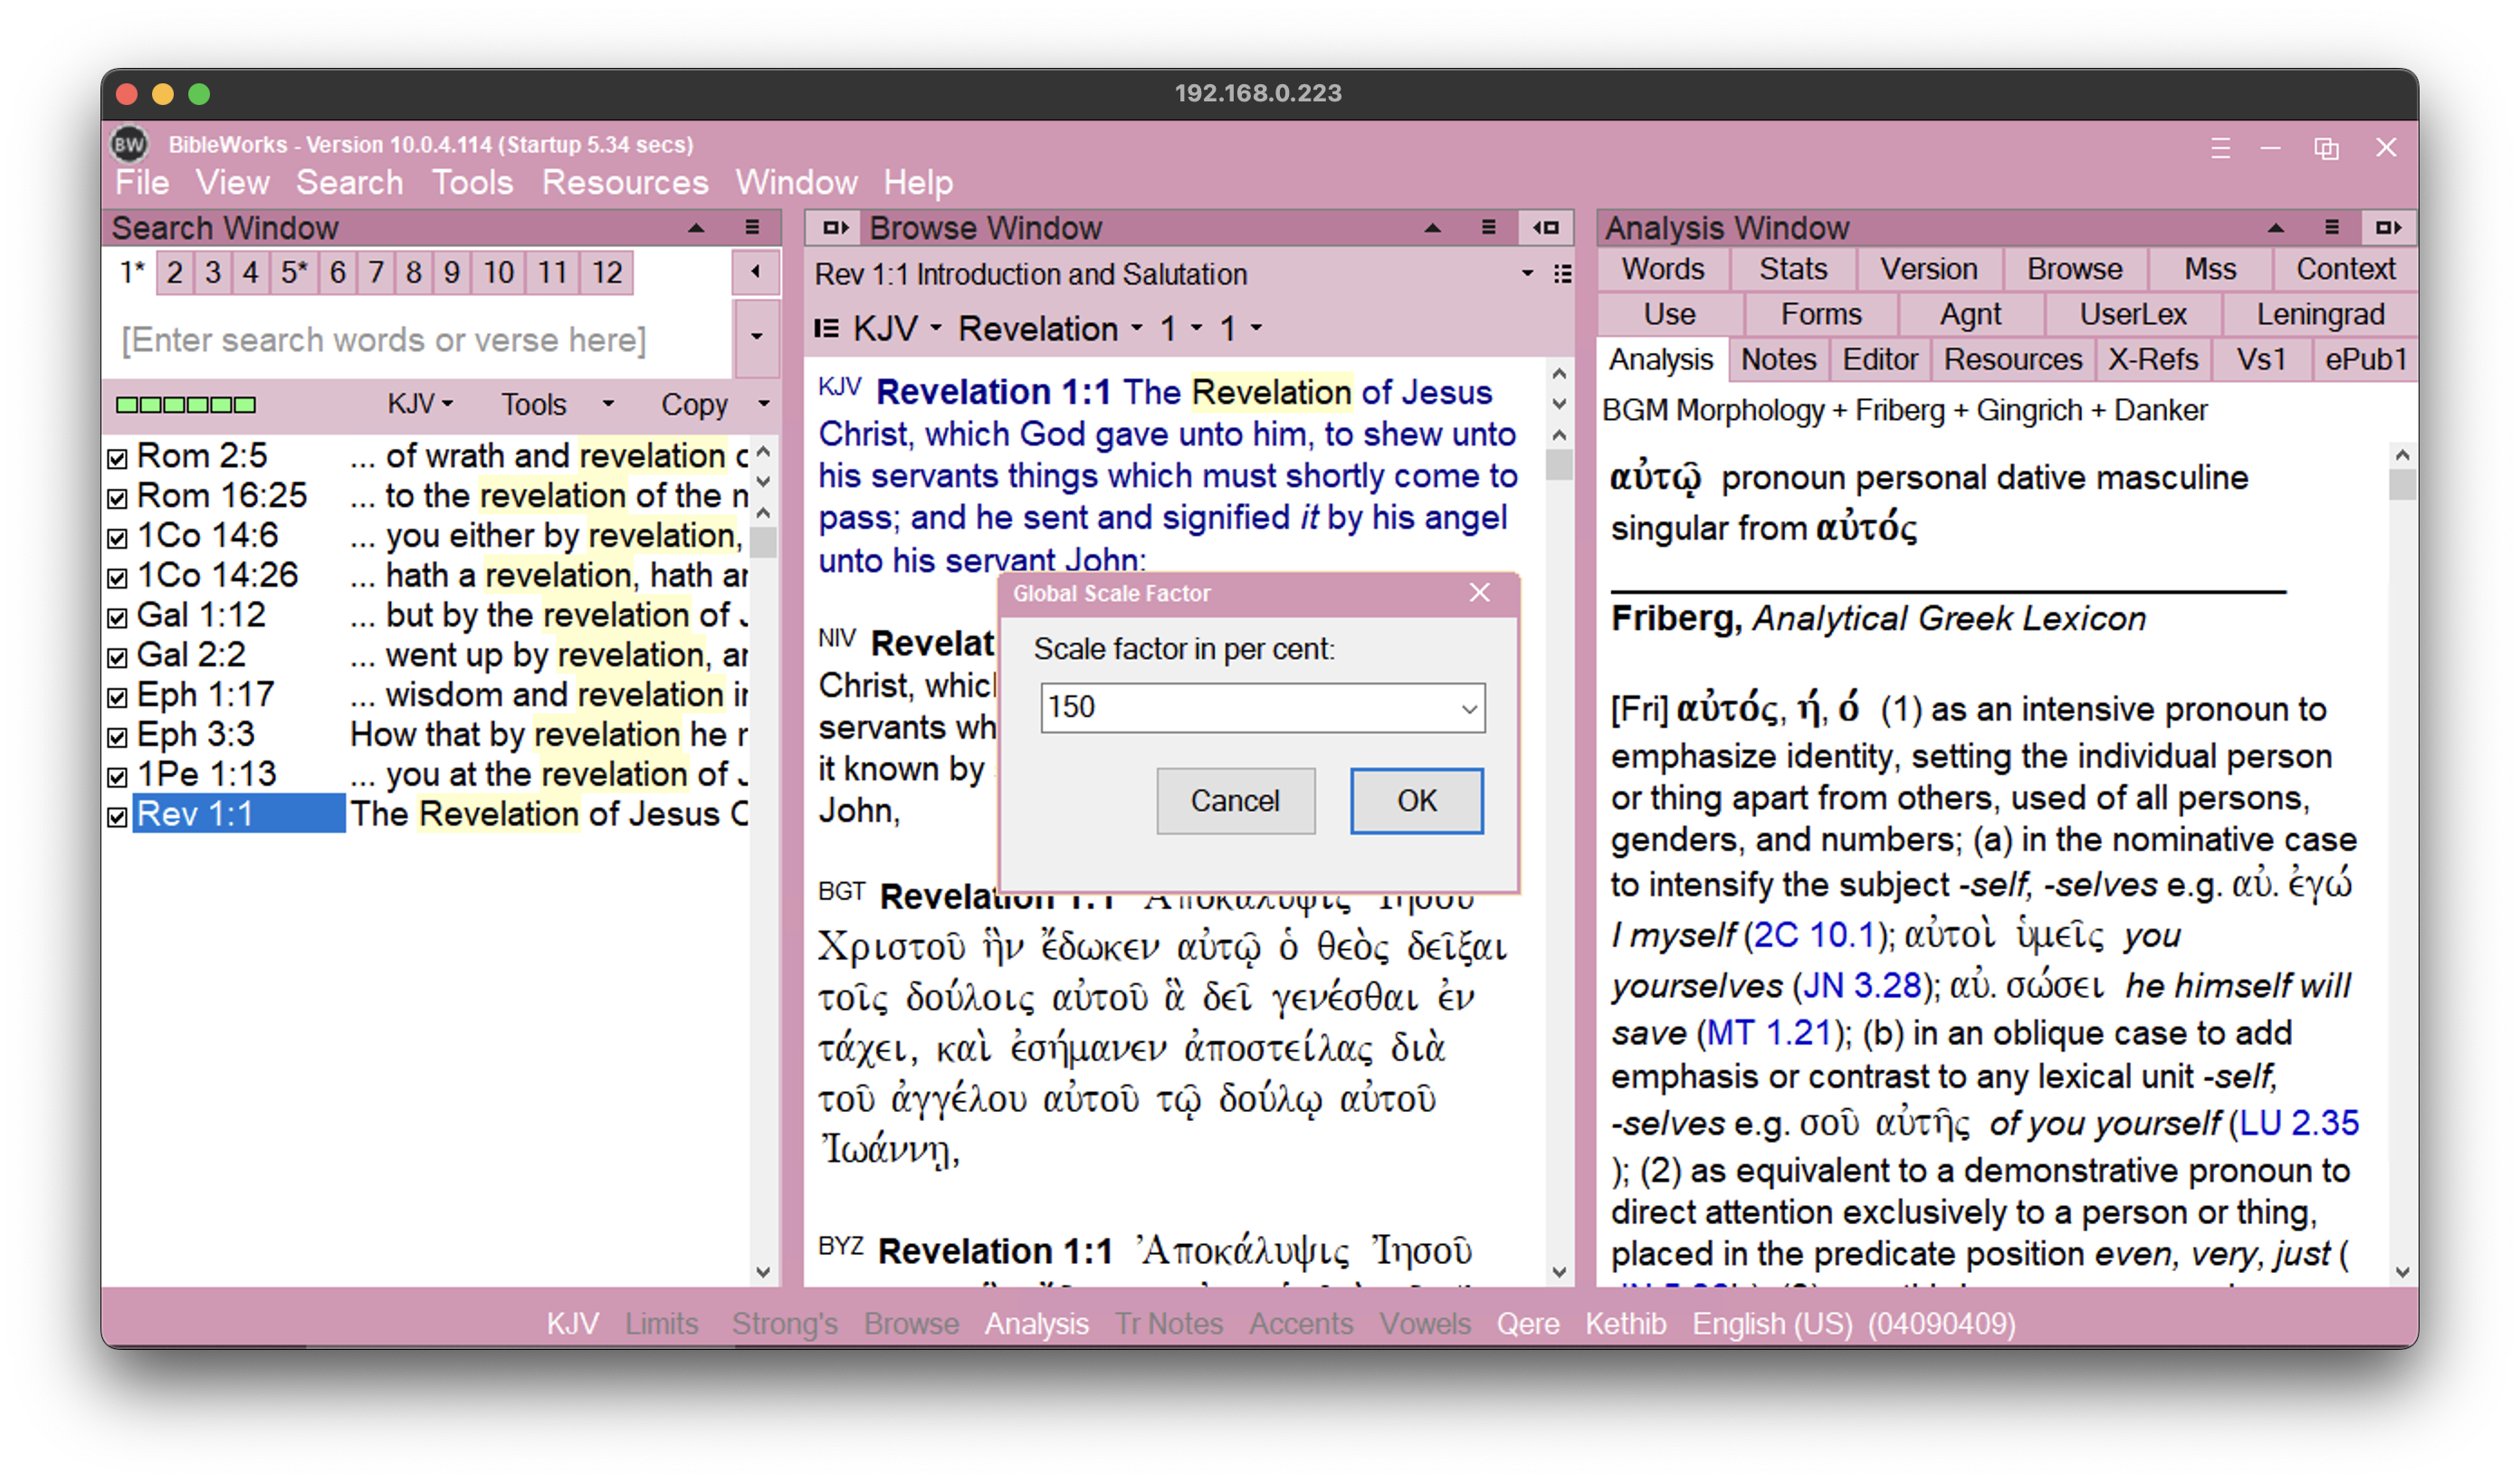This screenshot has height=1483, width=2520.
Task: Open the scale factor combo box dropdown
Action: 1468,709
